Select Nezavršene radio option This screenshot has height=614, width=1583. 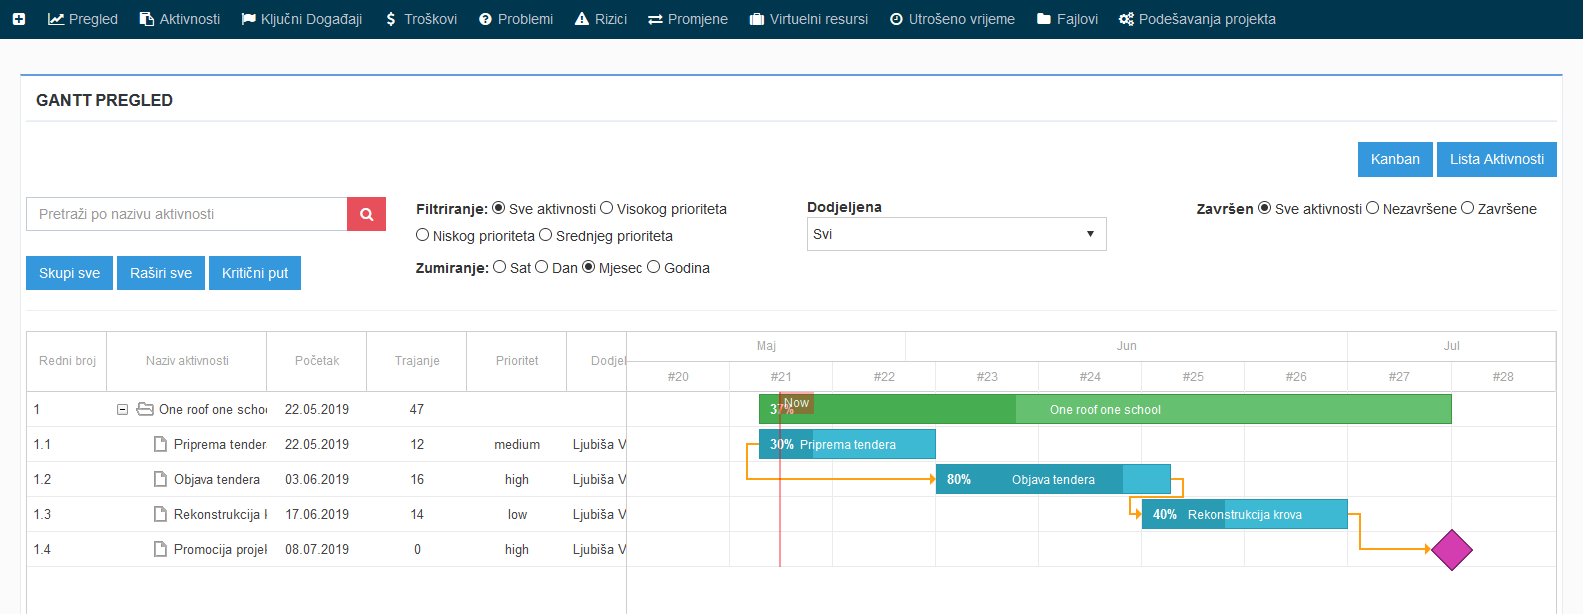(x=1372, y=208)
